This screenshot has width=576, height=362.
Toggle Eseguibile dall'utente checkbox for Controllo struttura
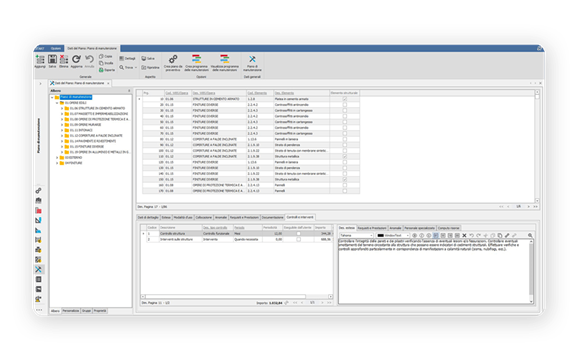pos(298,233)
